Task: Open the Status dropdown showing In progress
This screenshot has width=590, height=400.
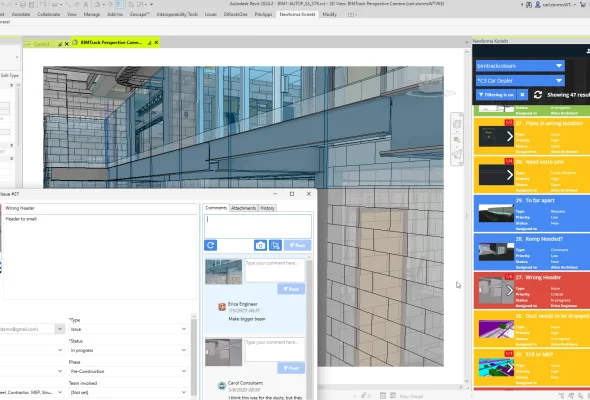Action: pos(129,350)
